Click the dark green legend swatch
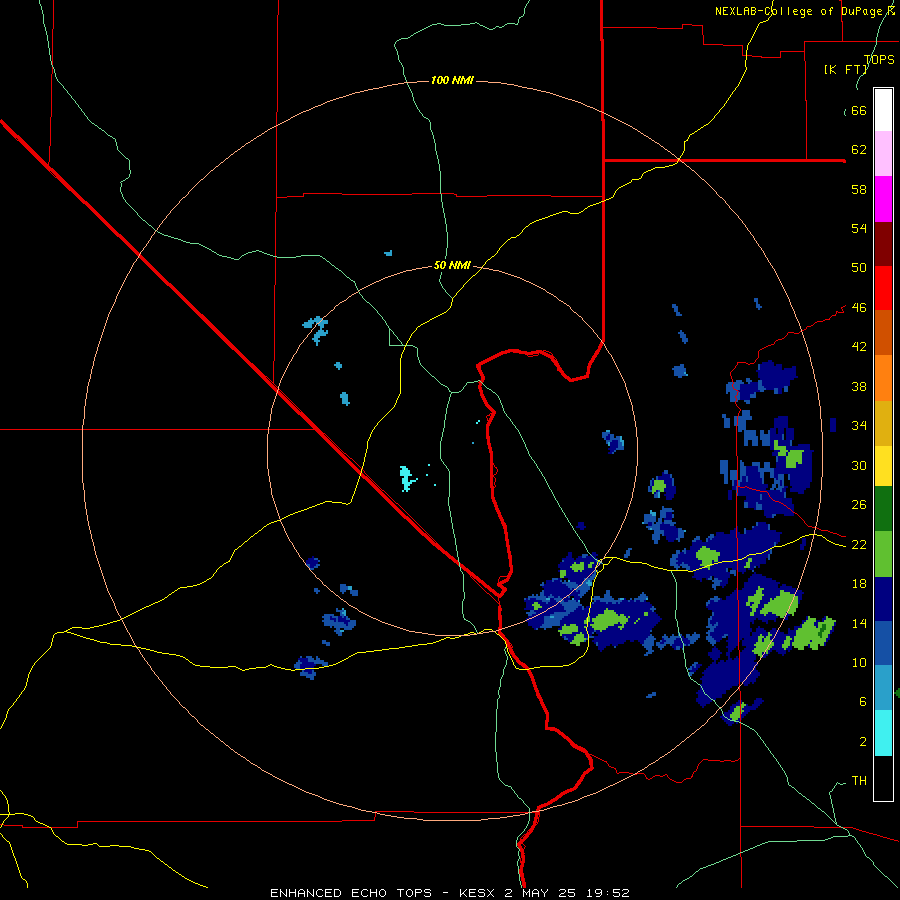This screenshot has height=900, width=900. point(883,509)
